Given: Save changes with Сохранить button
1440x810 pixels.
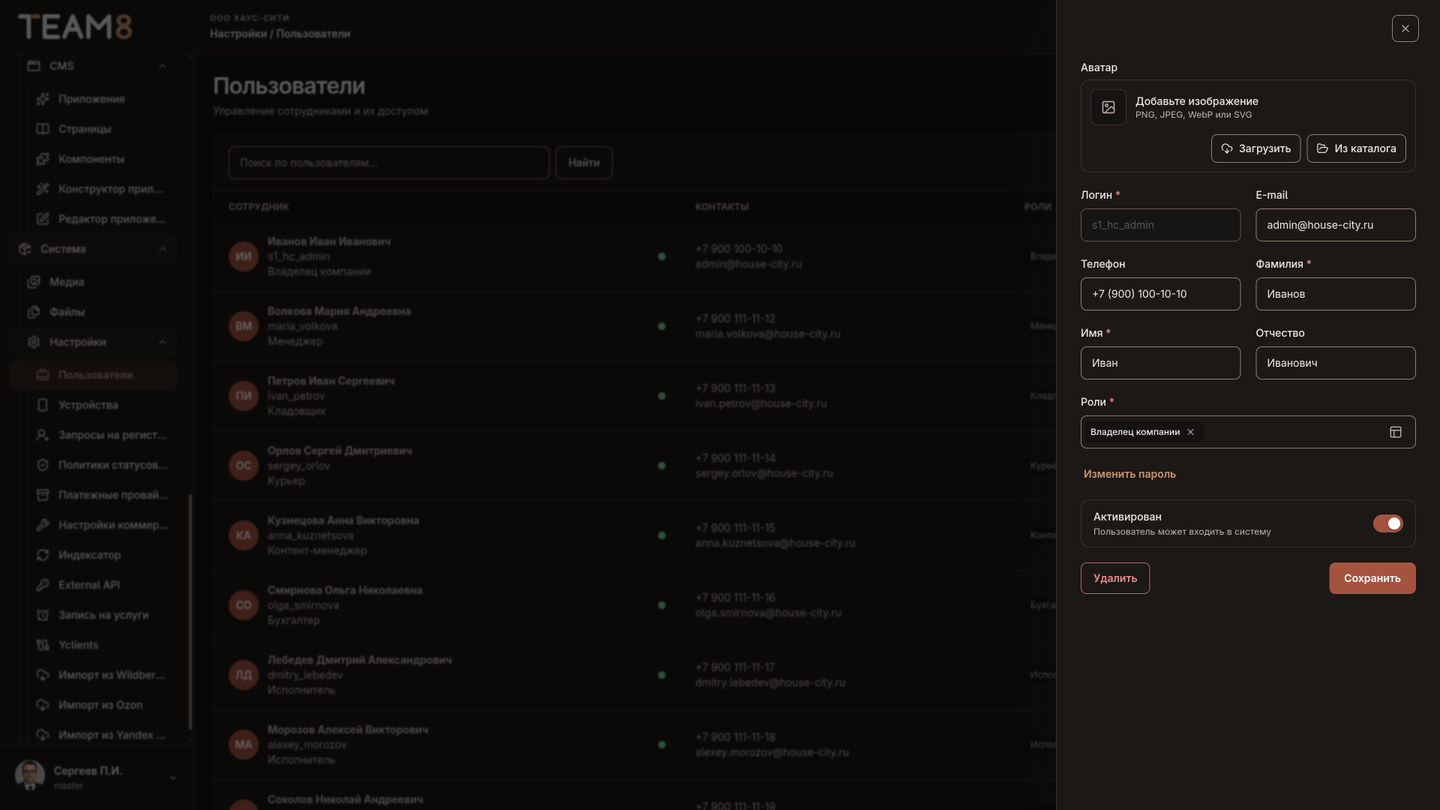Looking at the screenshot, I should point(1372,578).
